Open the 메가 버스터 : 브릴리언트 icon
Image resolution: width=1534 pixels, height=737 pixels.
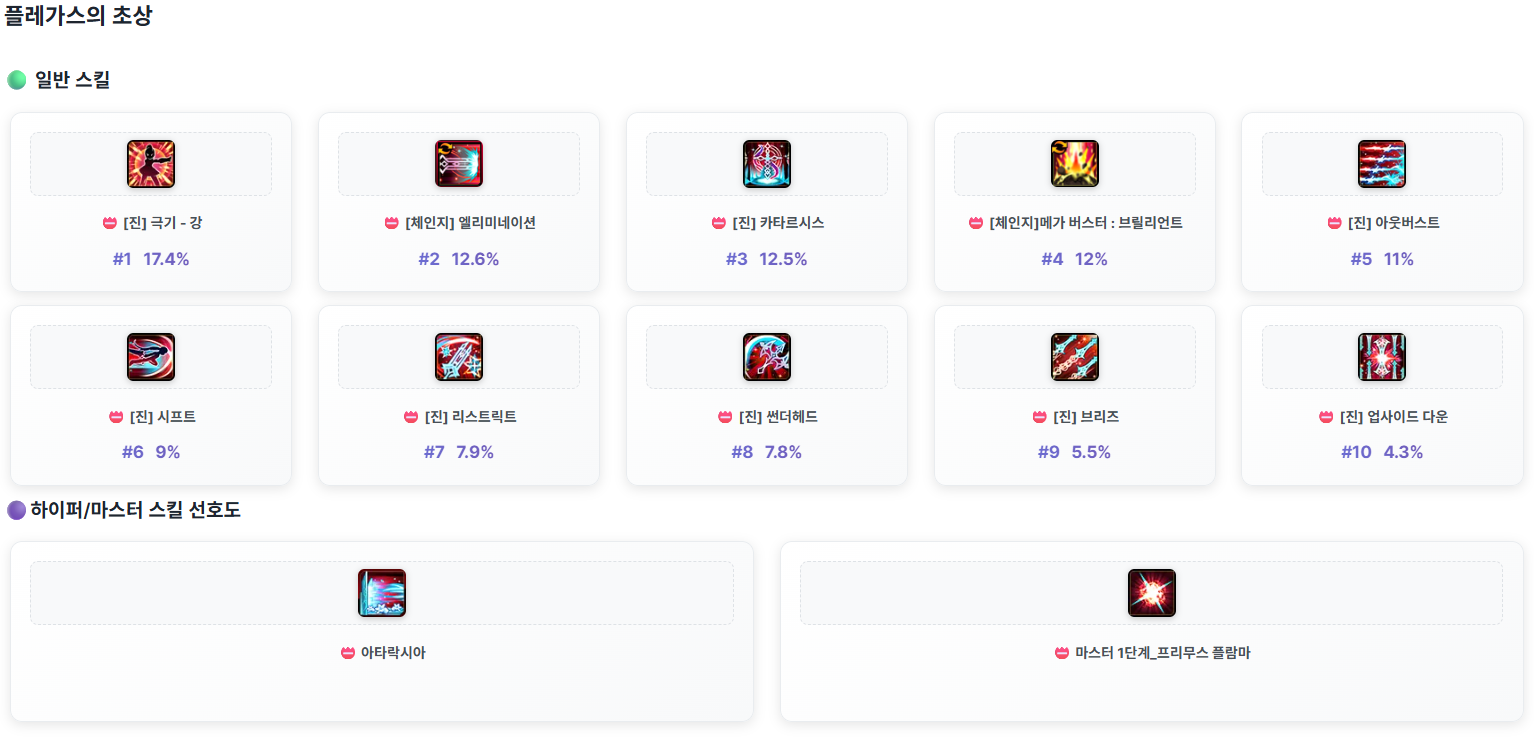pos(1075,164)
